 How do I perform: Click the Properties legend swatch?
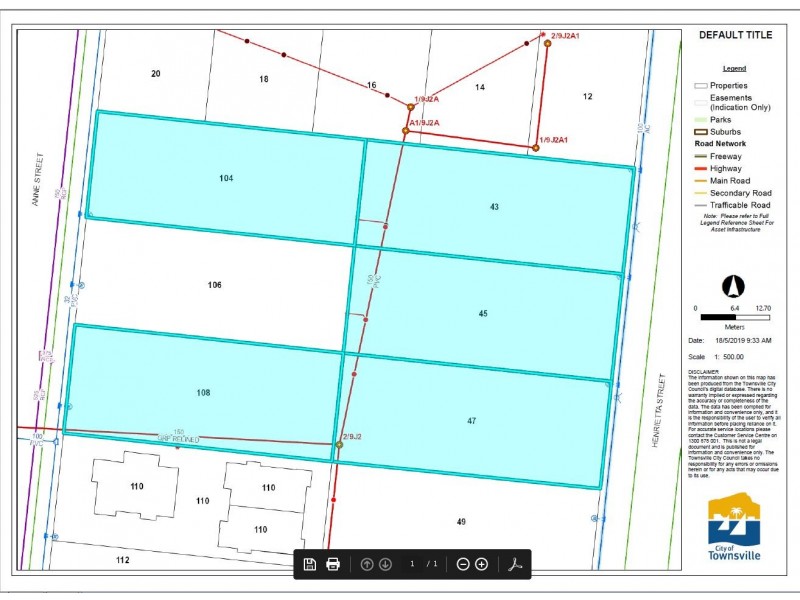700,86
